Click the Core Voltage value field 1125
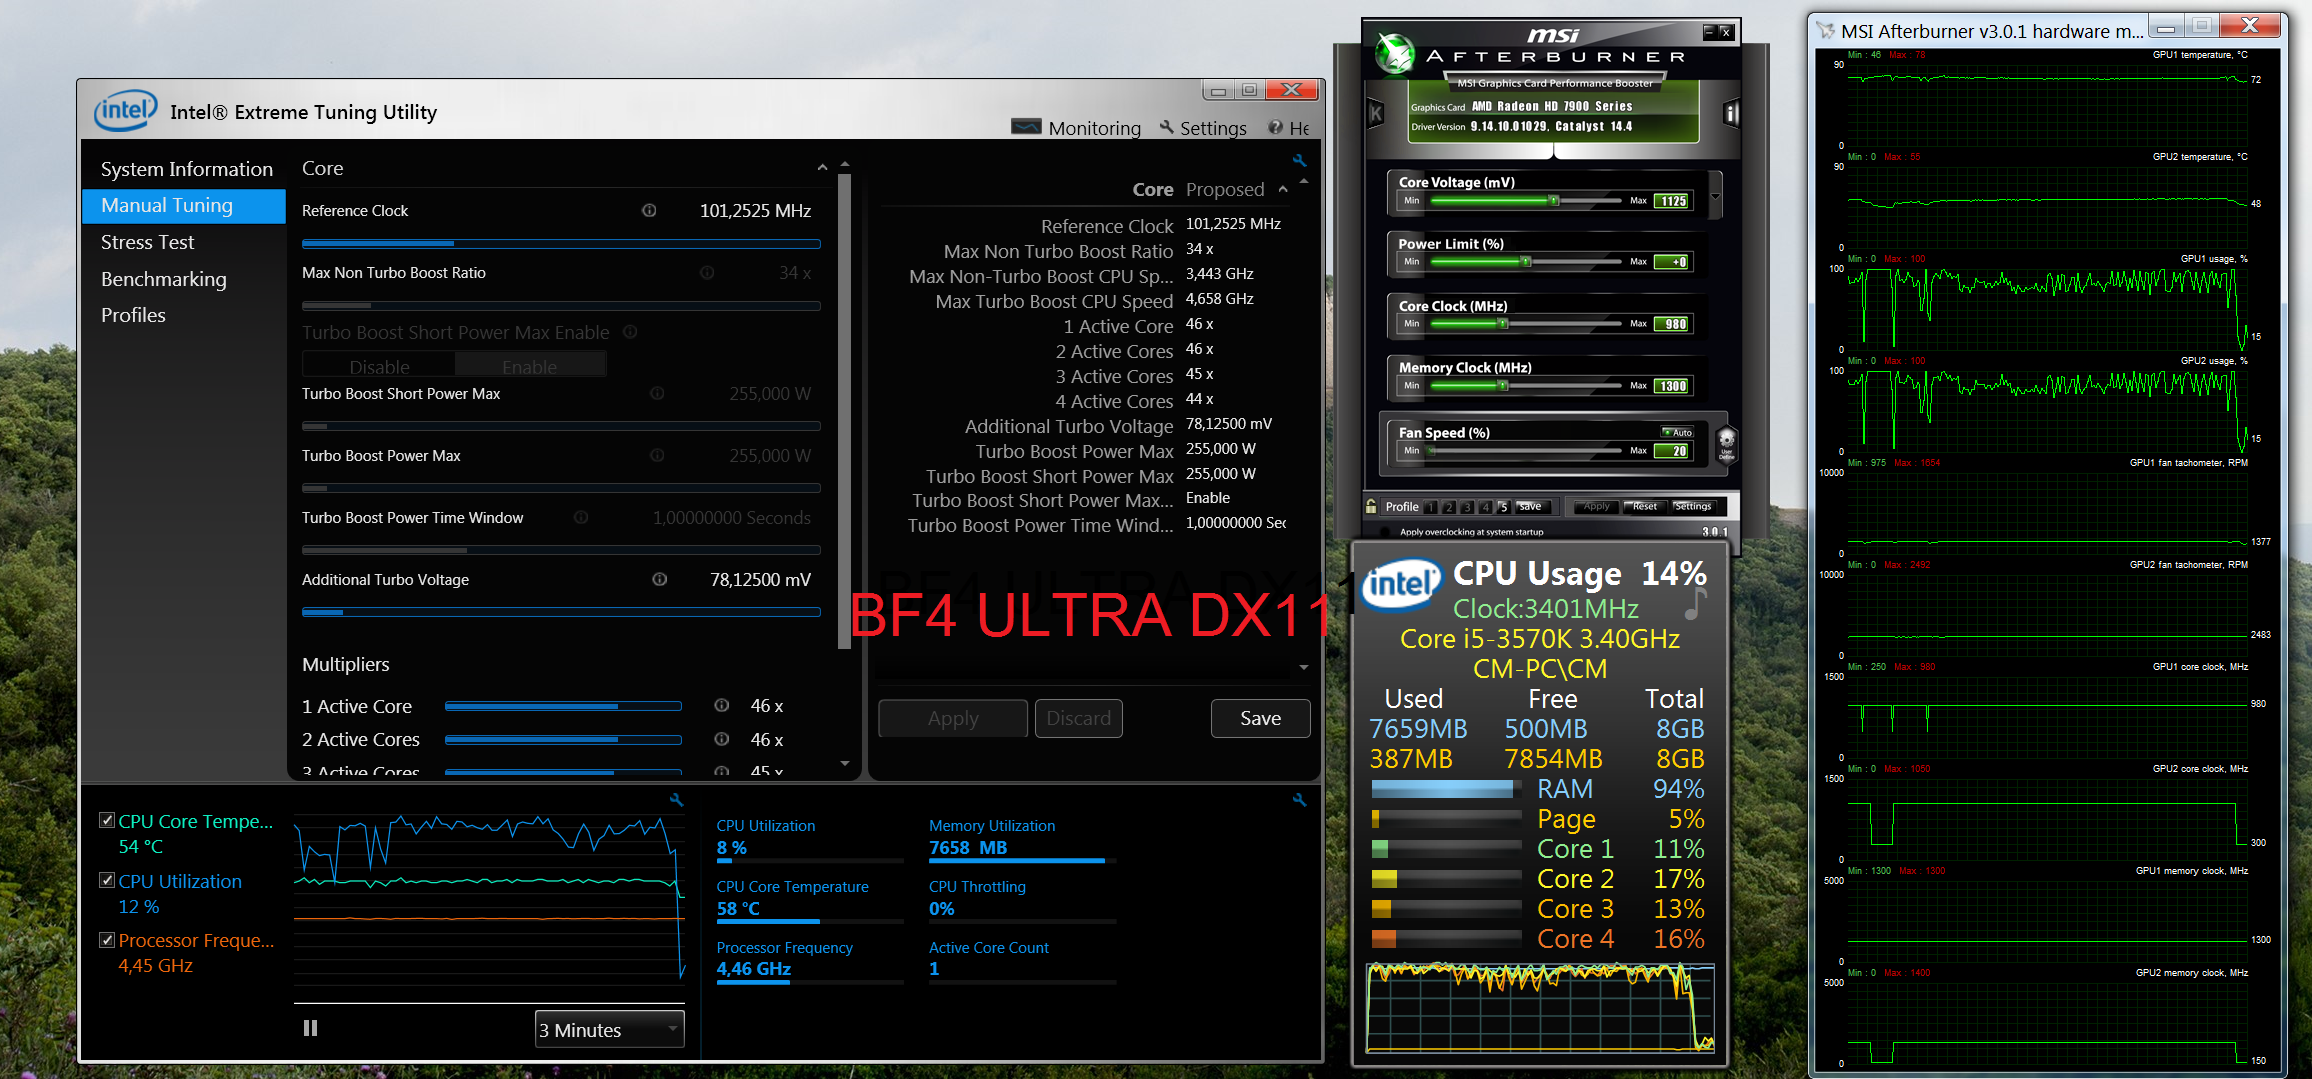 (1672, 201)
